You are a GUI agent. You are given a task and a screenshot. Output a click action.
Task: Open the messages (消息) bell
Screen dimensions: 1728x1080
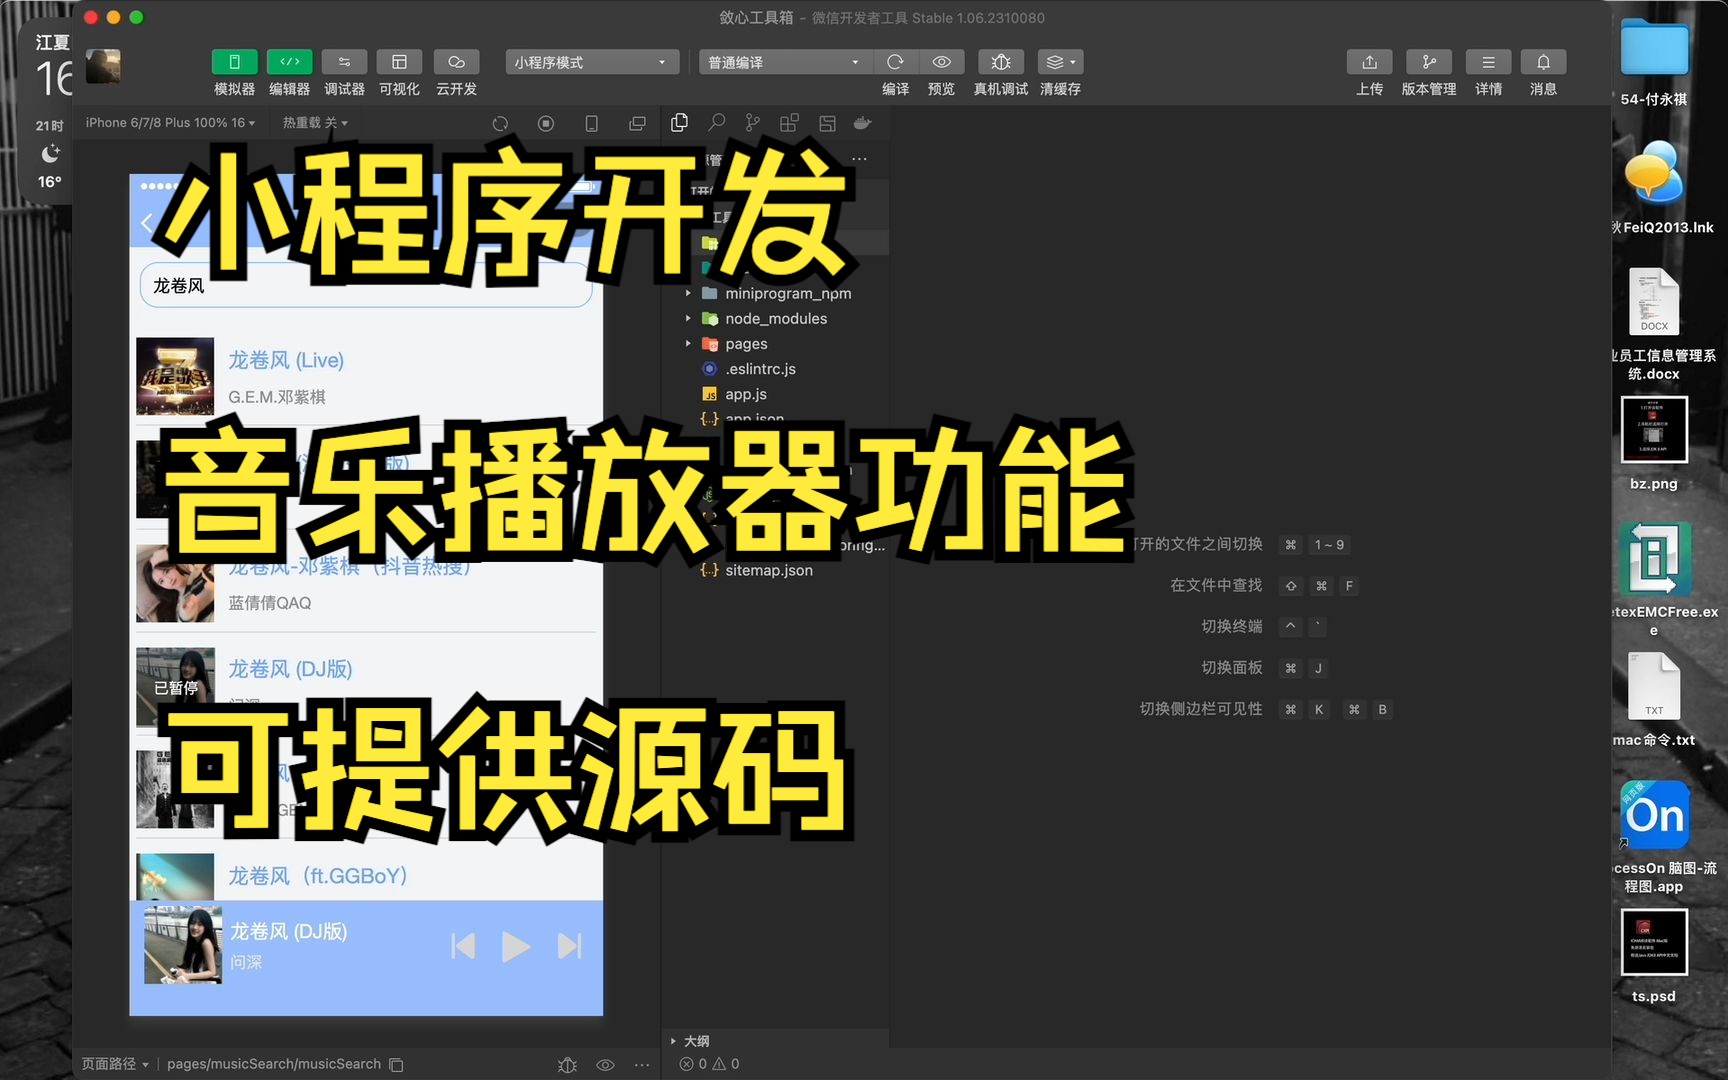pos(1543,62)
